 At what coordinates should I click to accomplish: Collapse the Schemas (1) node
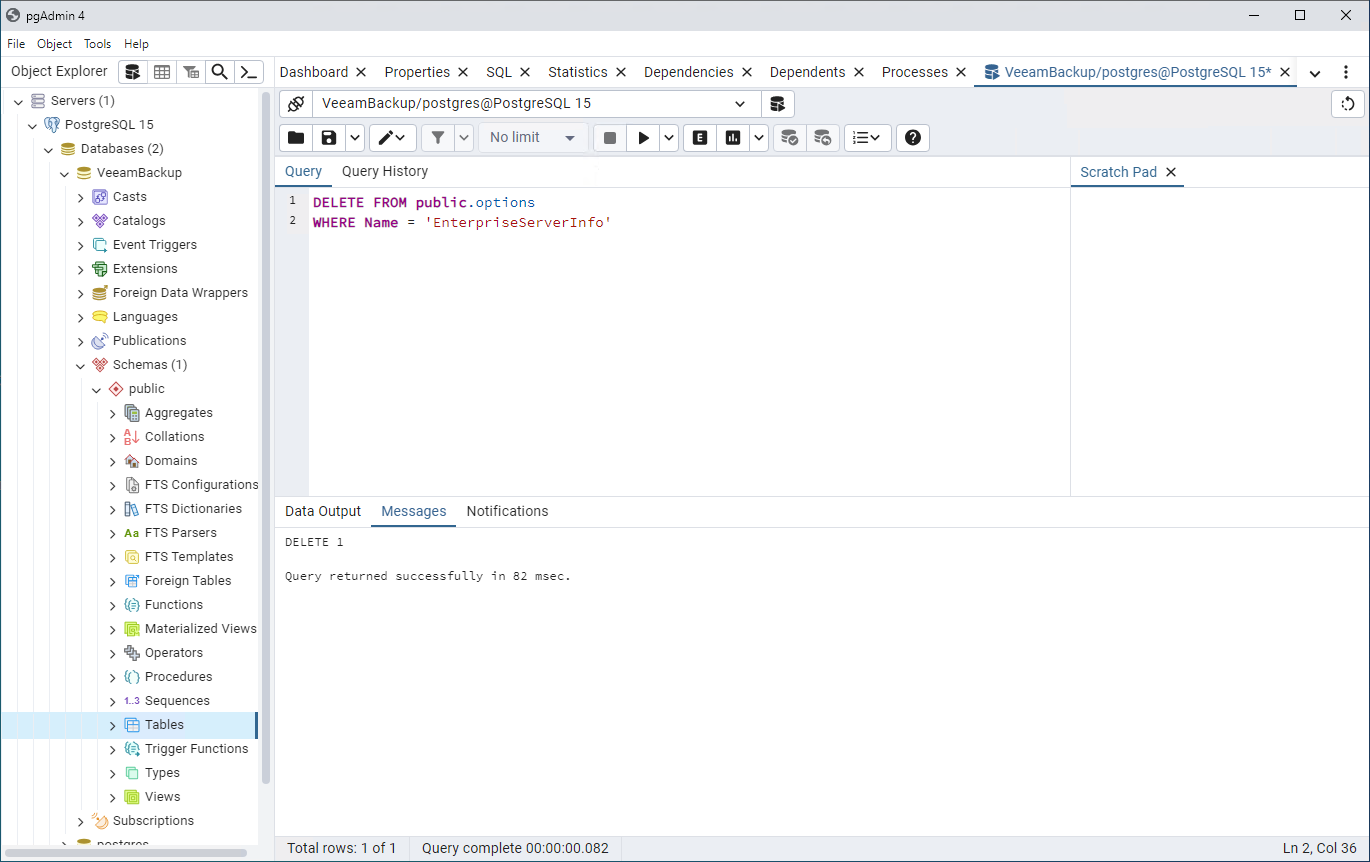click(x=81, y=365)
